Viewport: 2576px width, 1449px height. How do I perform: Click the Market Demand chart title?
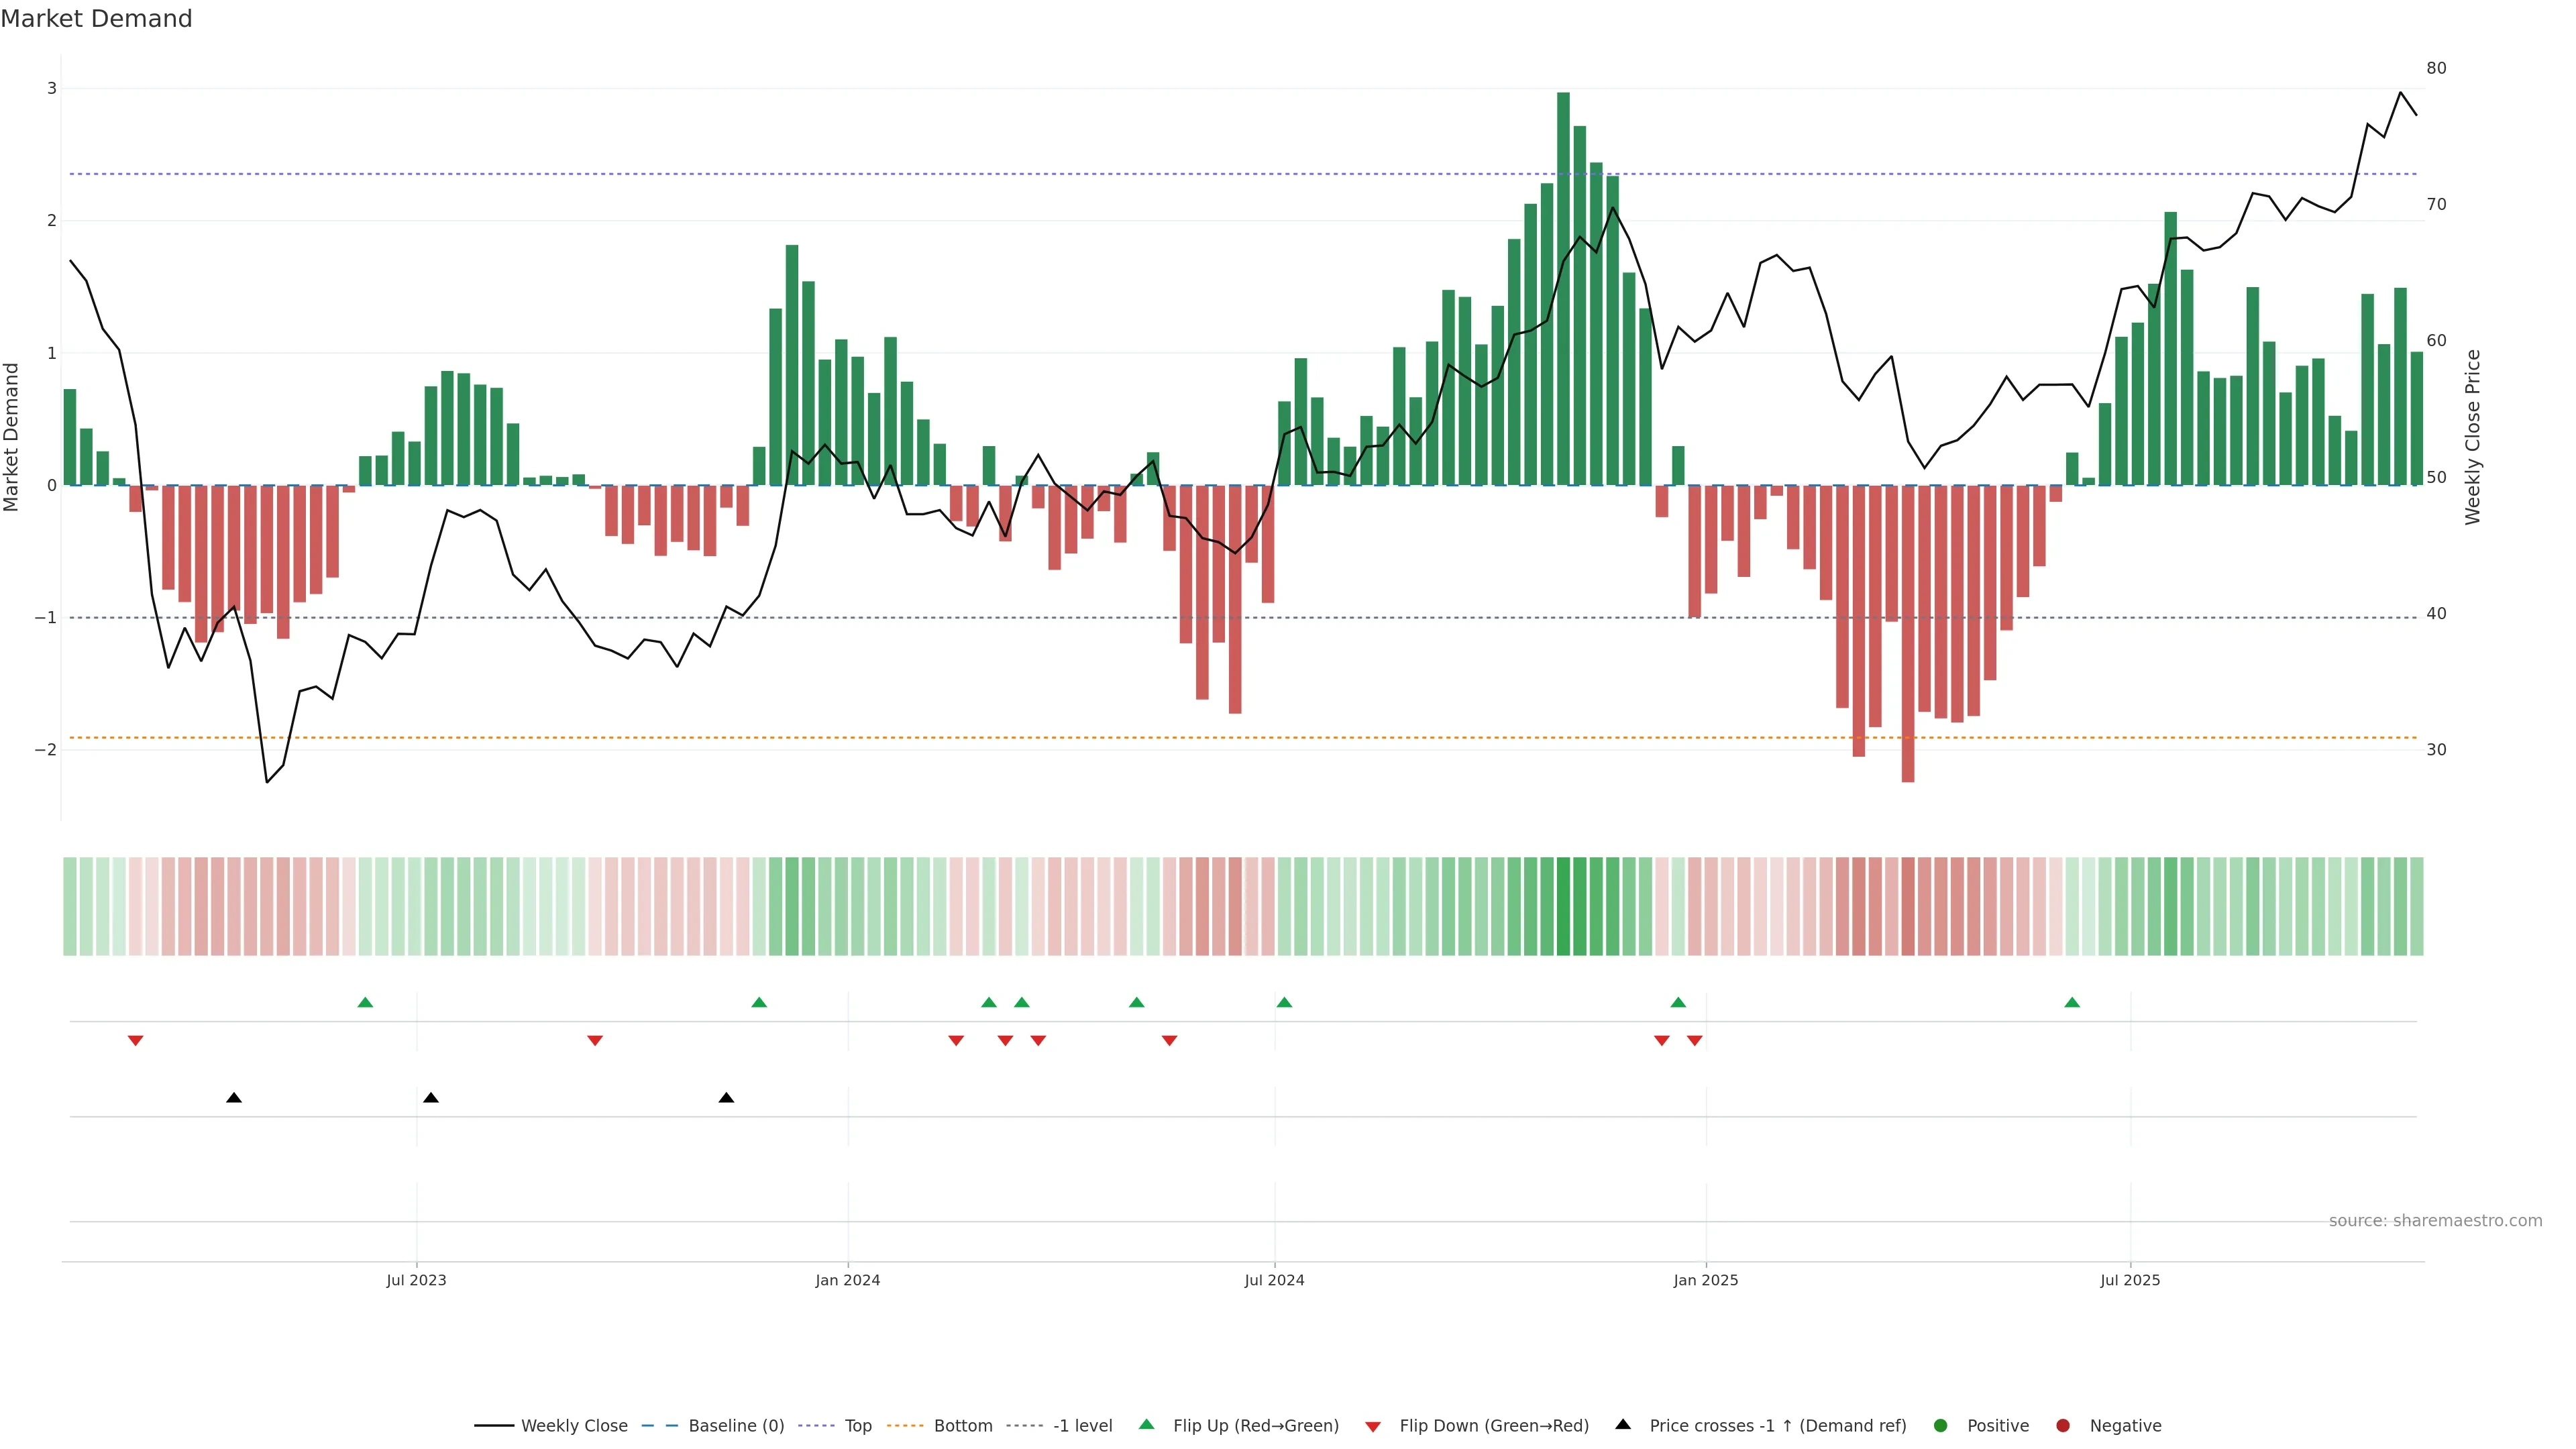96,19
